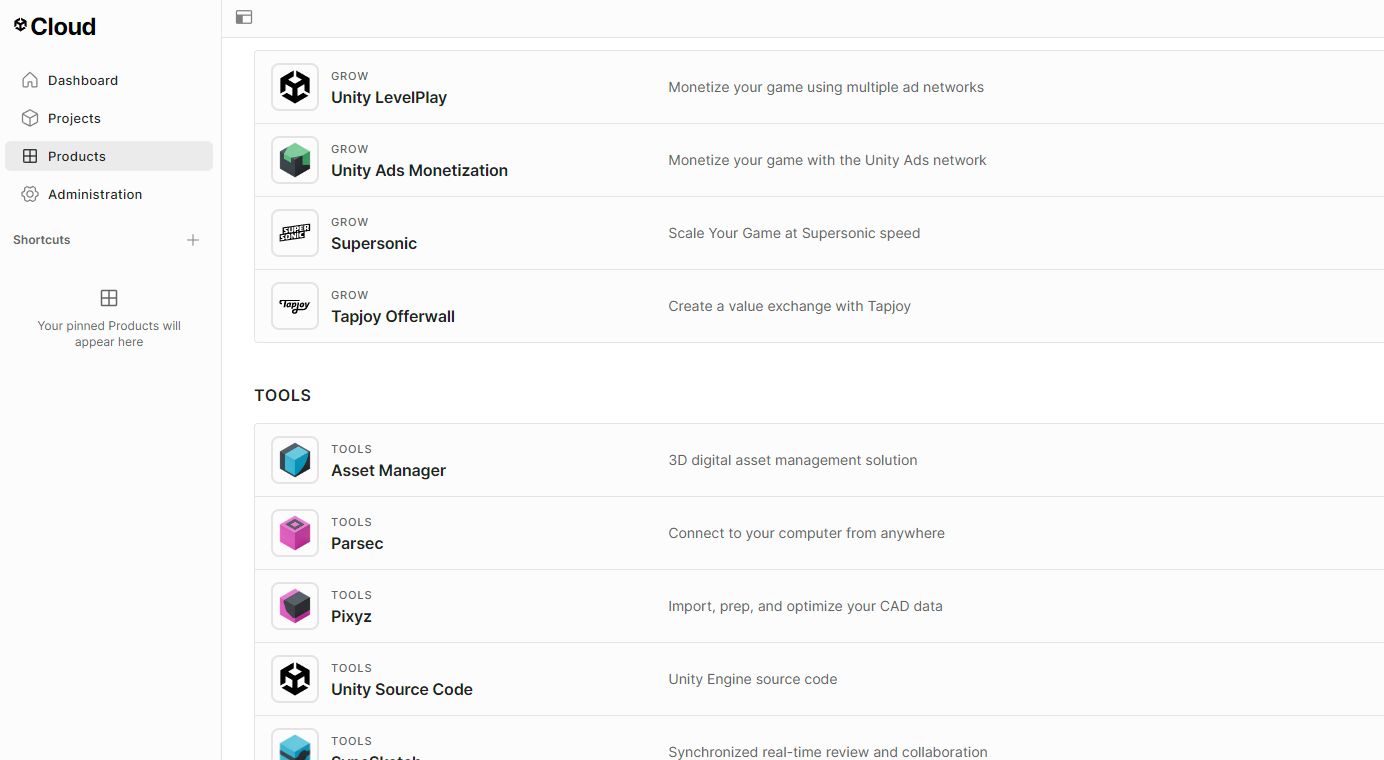Open Administration in the sidebar

(109, 194)
